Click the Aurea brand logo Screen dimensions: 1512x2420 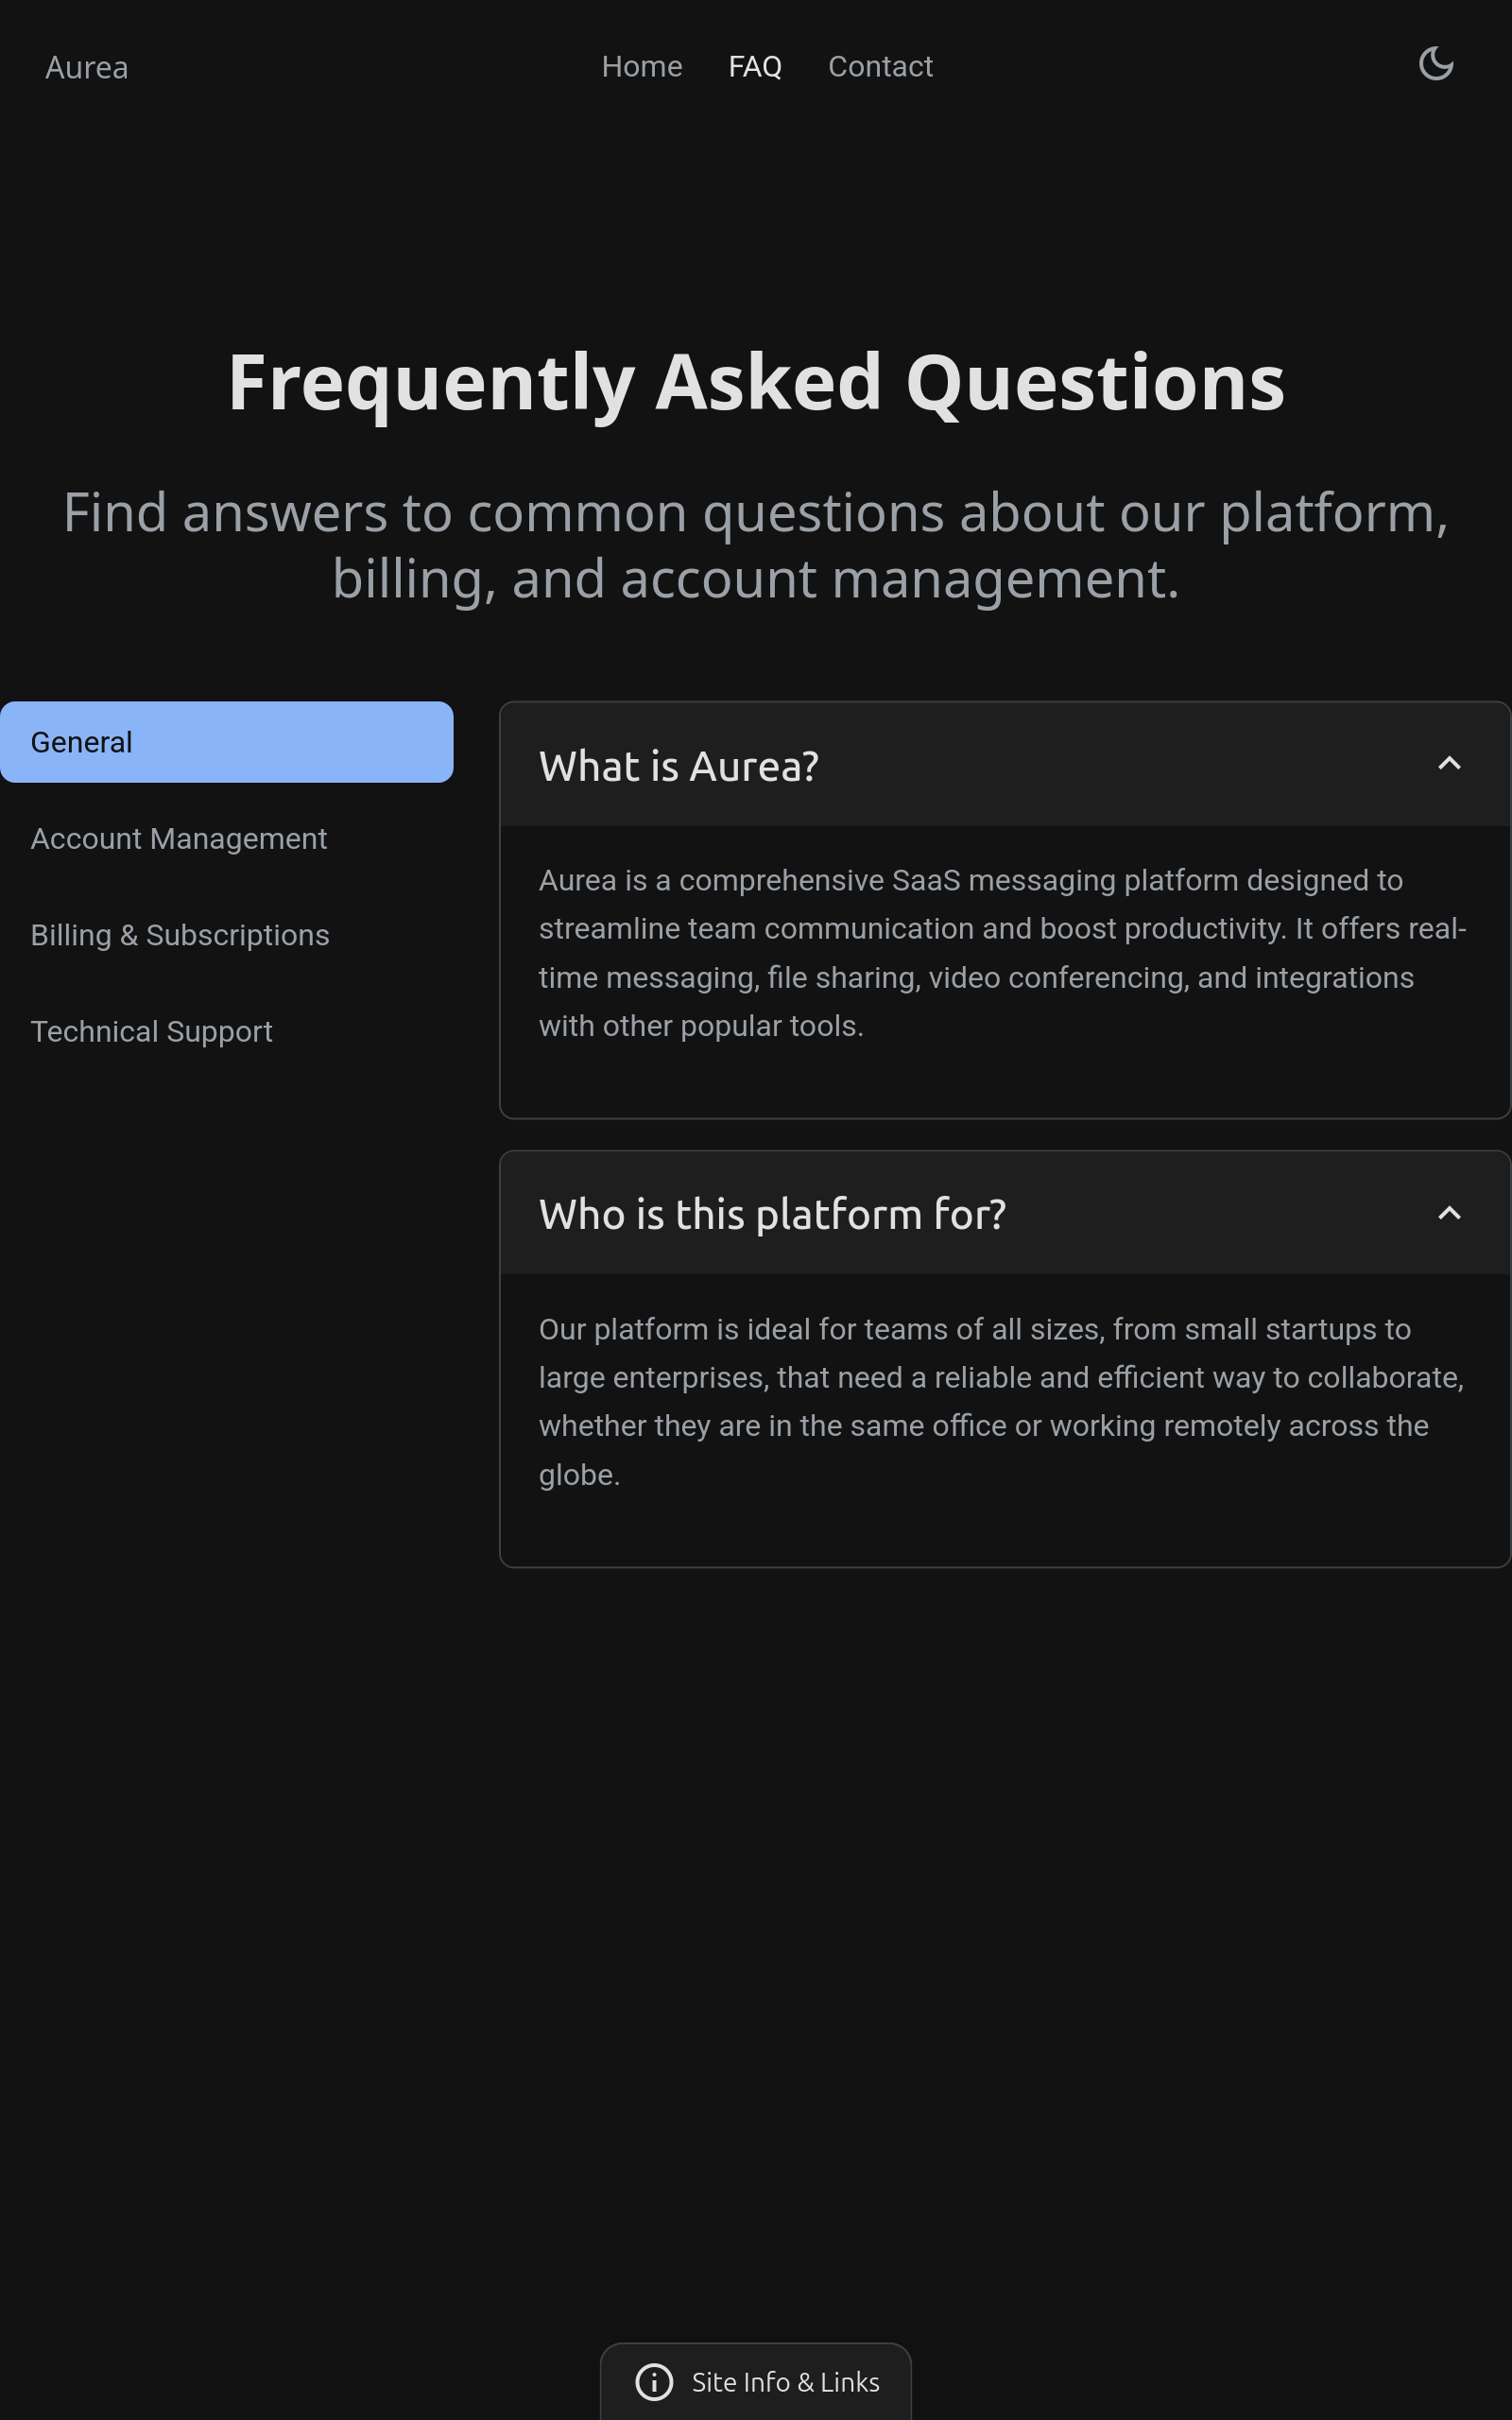[87, 67]
